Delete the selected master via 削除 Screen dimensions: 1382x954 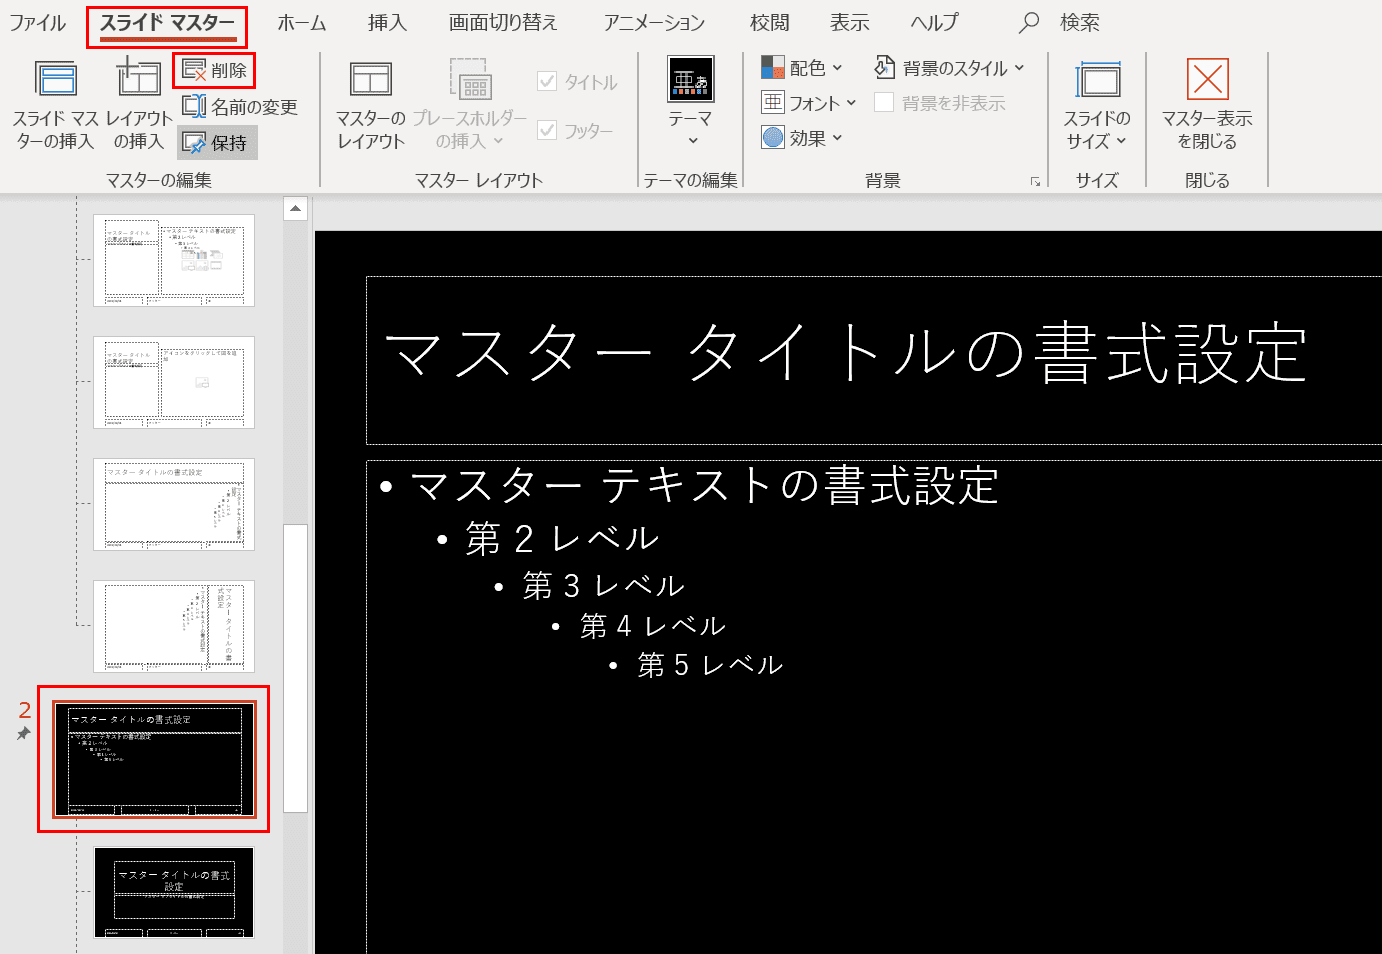coord(215,70)
